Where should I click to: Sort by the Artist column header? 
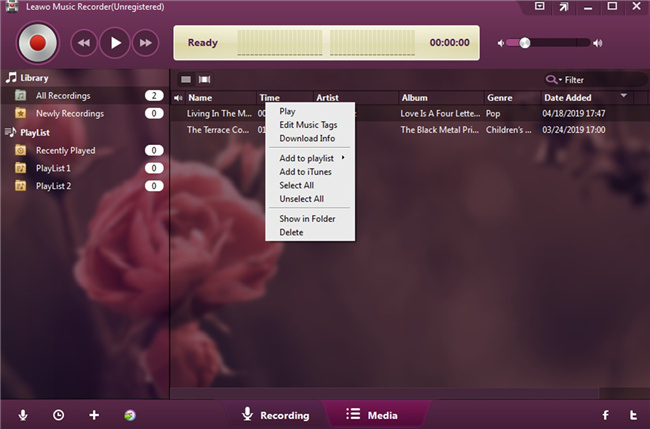(356, 98)
